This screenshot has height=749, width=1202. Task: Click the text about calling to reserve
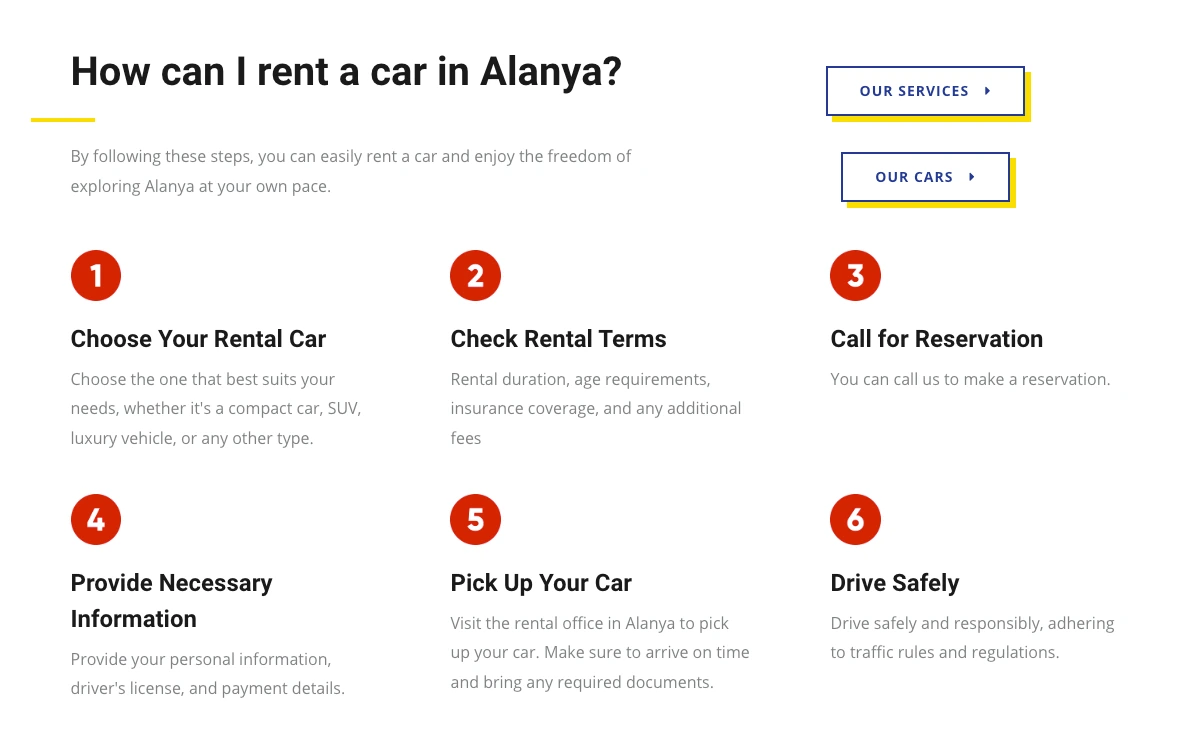tap(970, 379)
